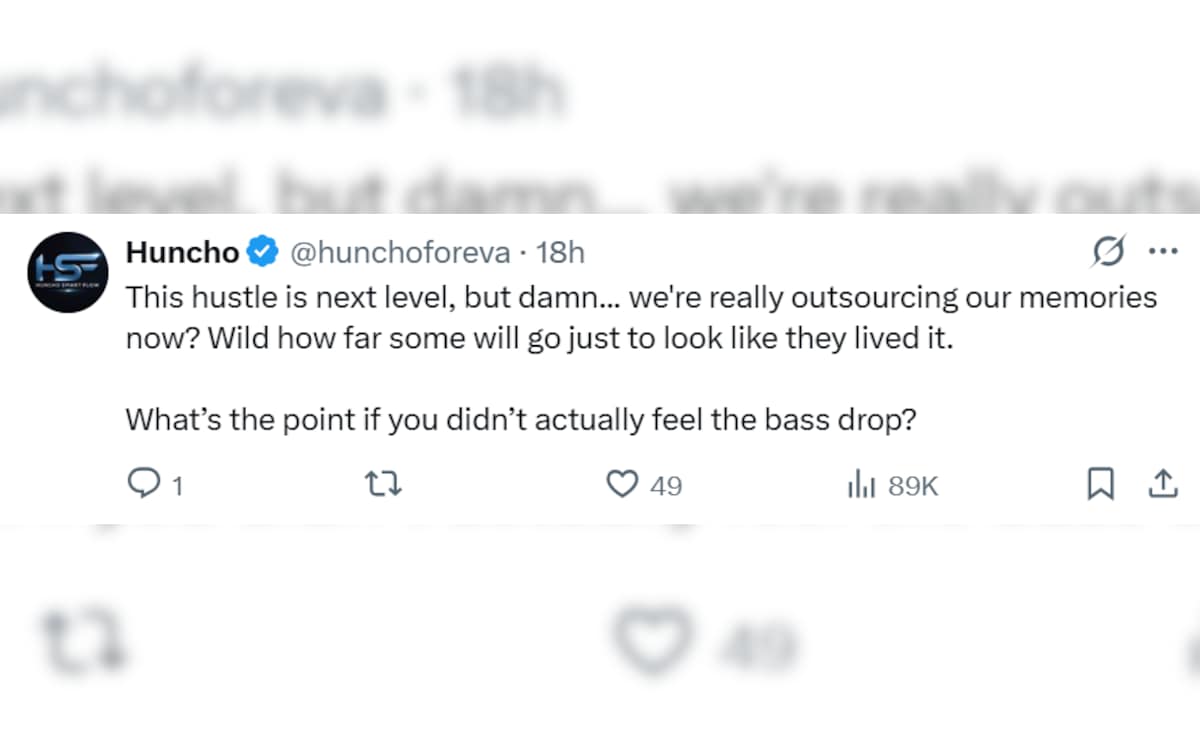The height and width of the screenshot is (738, 1200).
Task: Open the Huncho display name profile link
Action: tap(182, 253)
